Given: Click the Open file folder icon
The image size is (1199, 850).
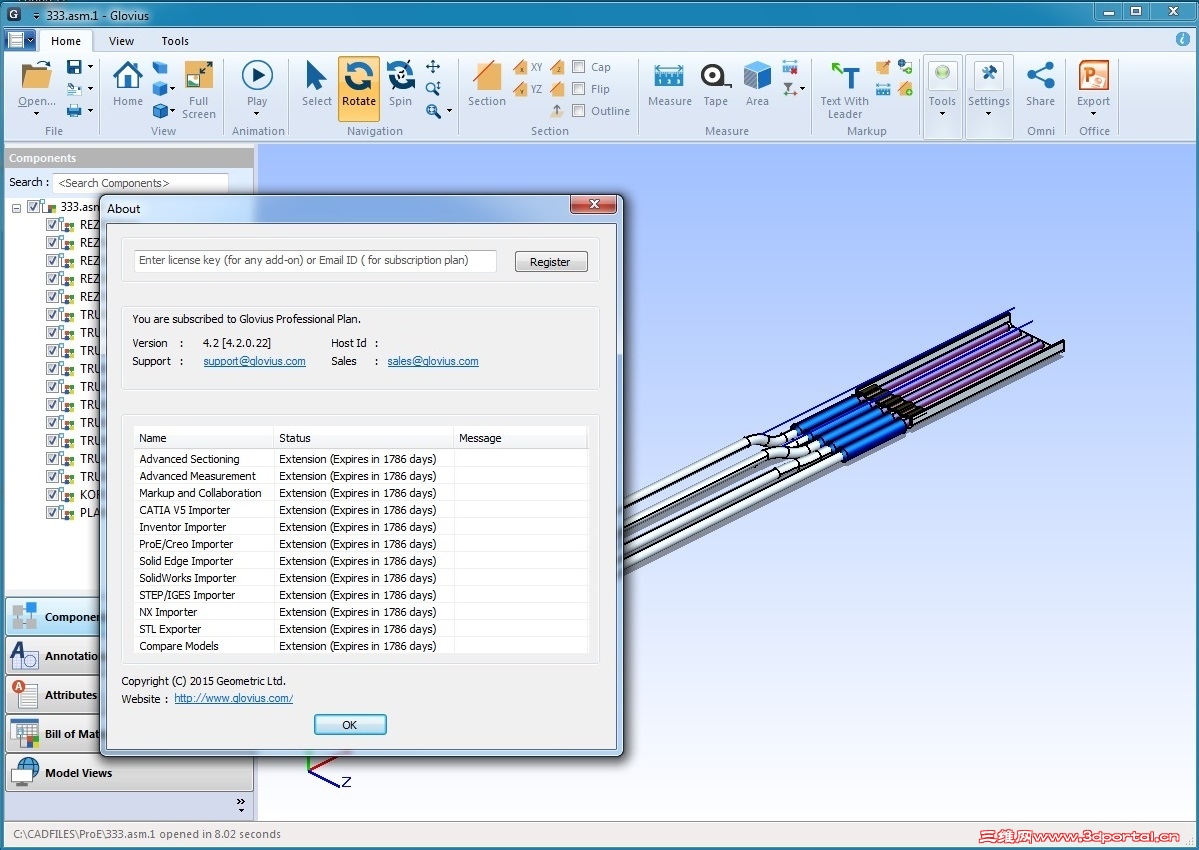Looking at the screenshot, I should tap(36, 76).
